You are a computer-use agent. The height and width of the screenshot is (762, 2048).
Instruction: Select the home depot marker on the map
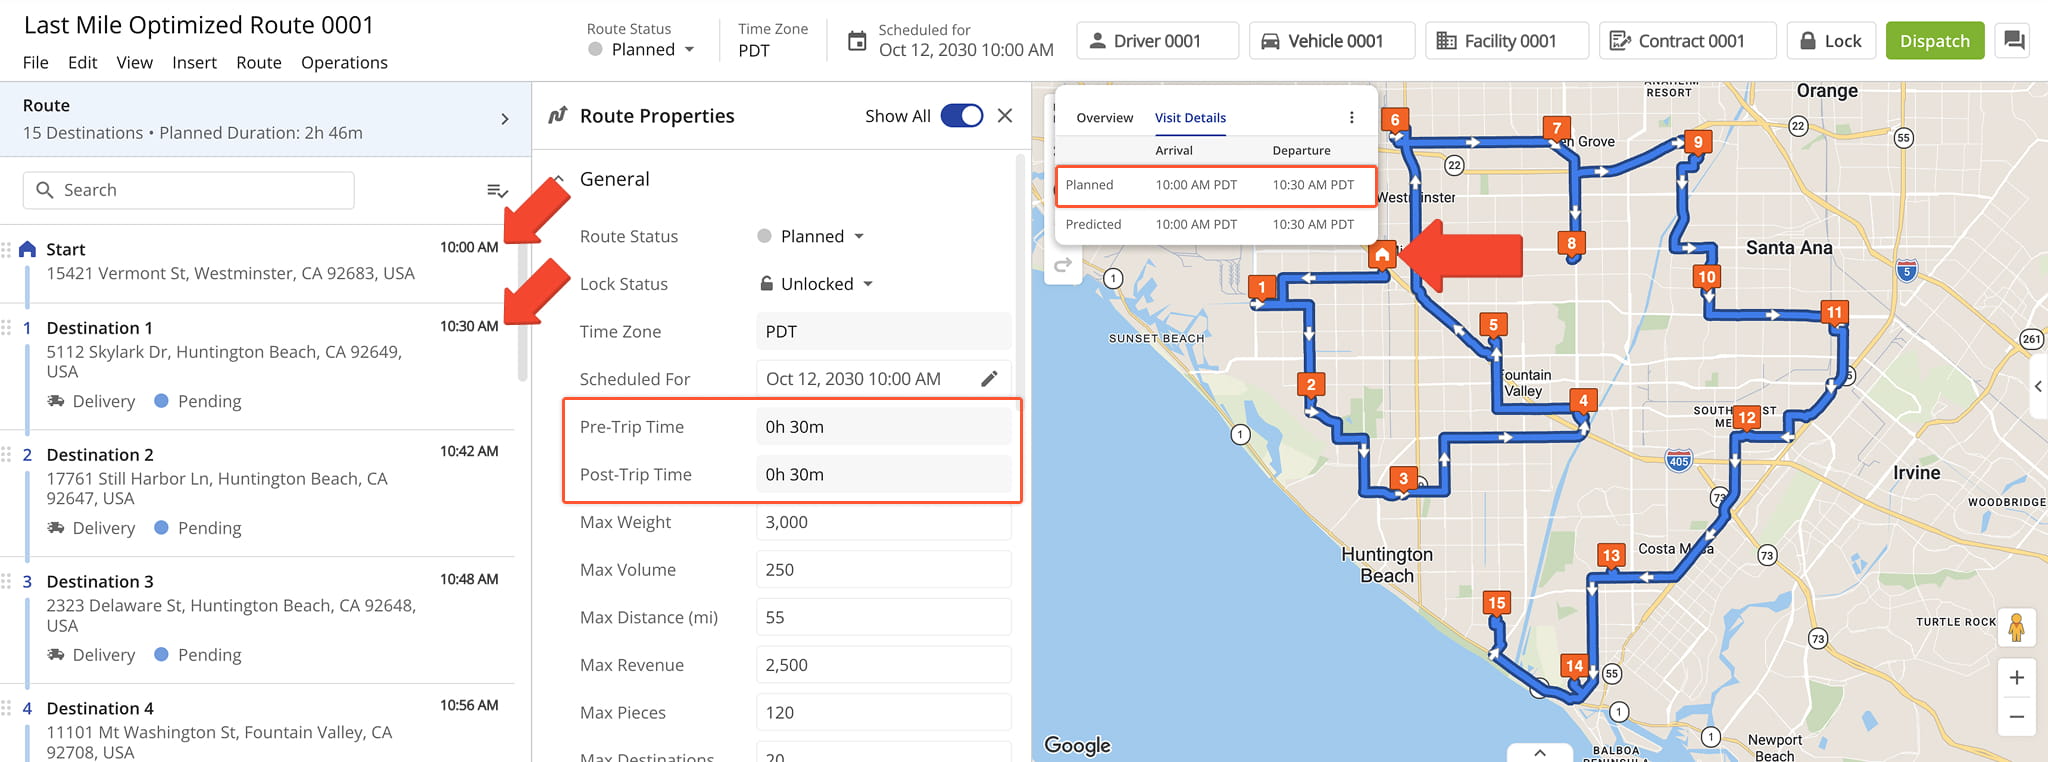1382,255
